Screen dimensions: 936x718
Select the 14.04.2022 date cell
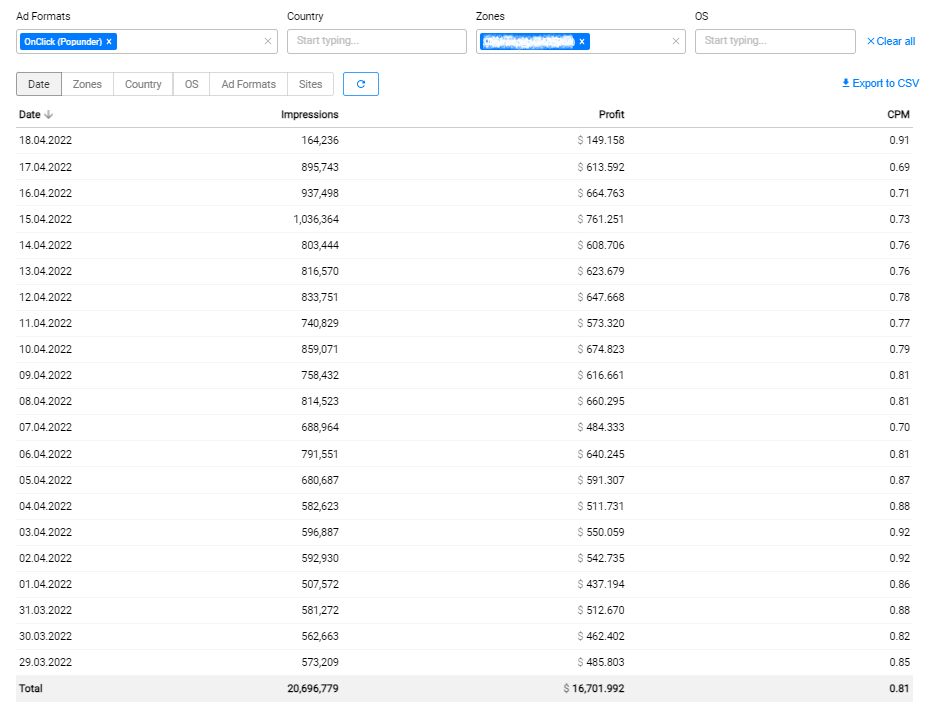(45, 245)
